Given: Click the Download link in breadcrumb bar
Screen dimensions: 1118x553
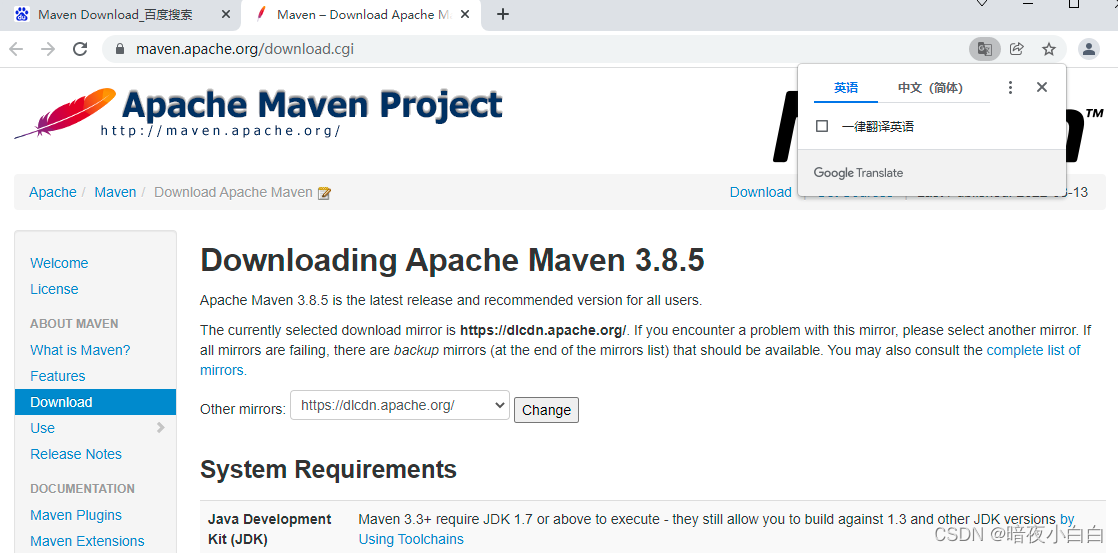Looking at the screenshot, I should (760, 192).
